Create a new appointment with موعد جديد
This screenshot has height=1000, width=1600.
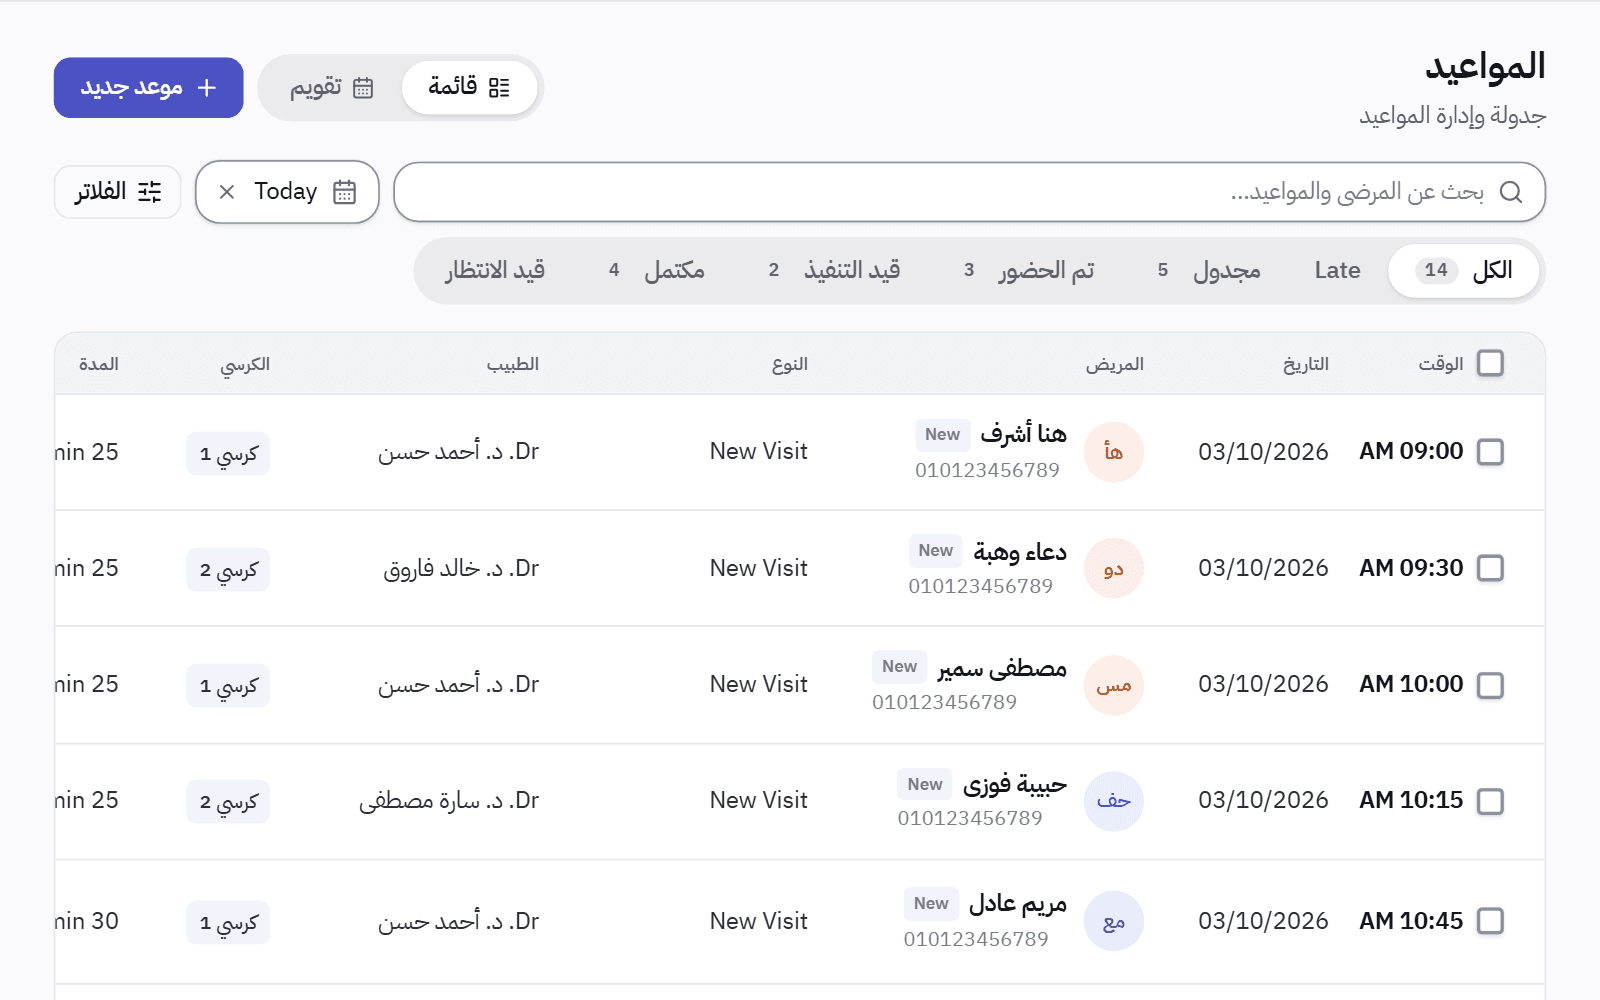coord(149,88)
